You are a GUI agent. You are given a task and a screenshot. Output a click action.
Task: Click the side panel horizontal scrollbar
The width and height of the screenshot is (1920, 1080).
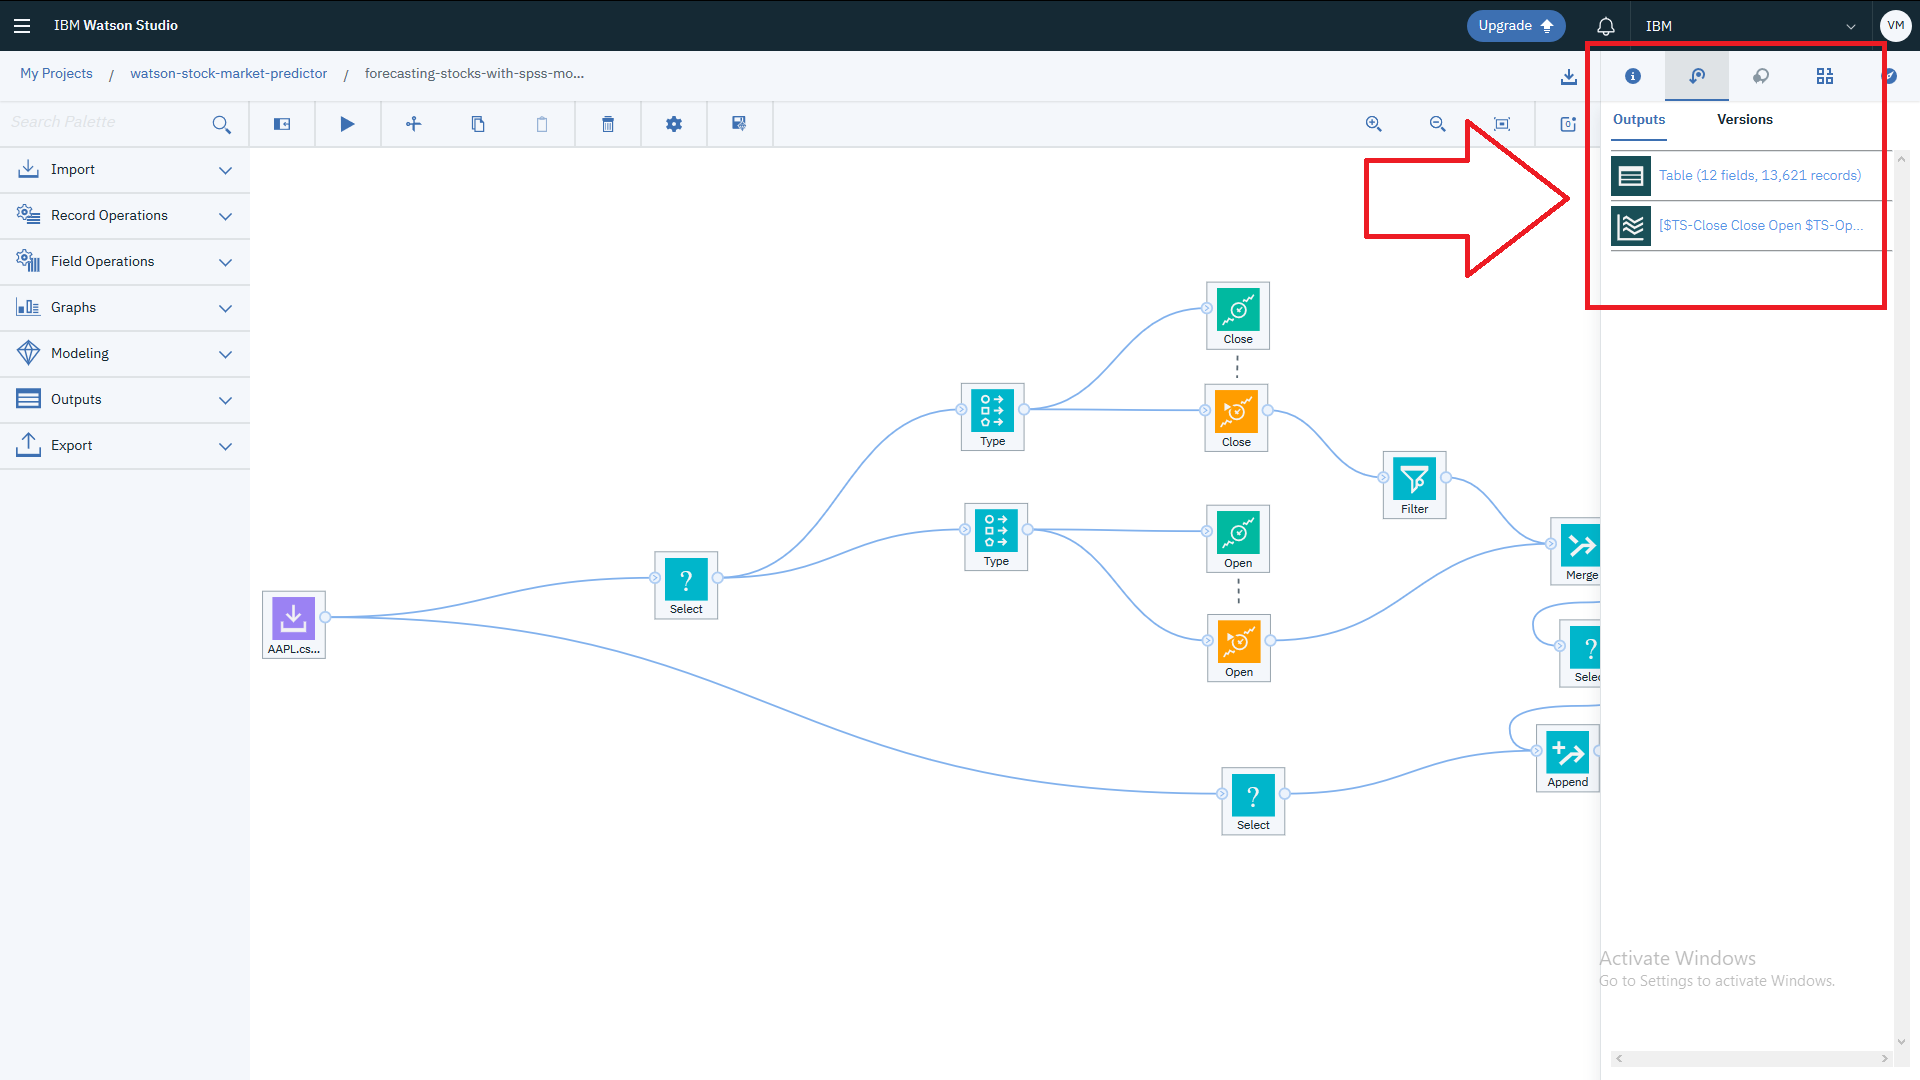[x=1750, y=1058]
